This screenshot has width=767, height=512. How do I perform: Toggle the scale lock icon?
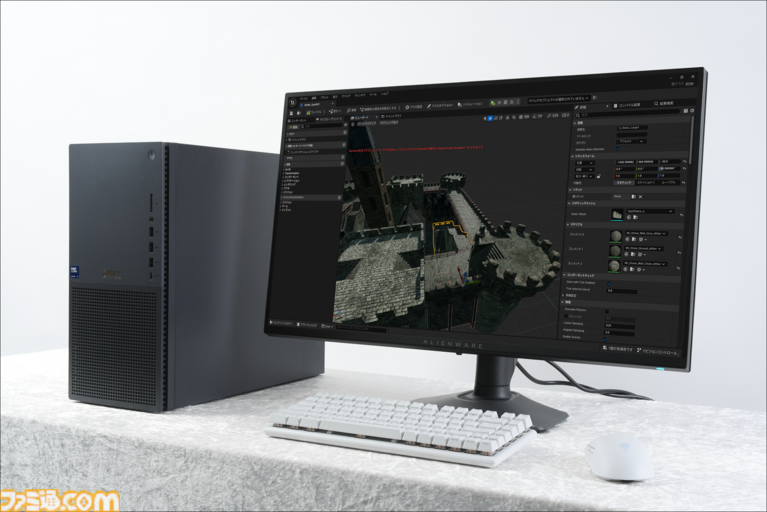599,176
